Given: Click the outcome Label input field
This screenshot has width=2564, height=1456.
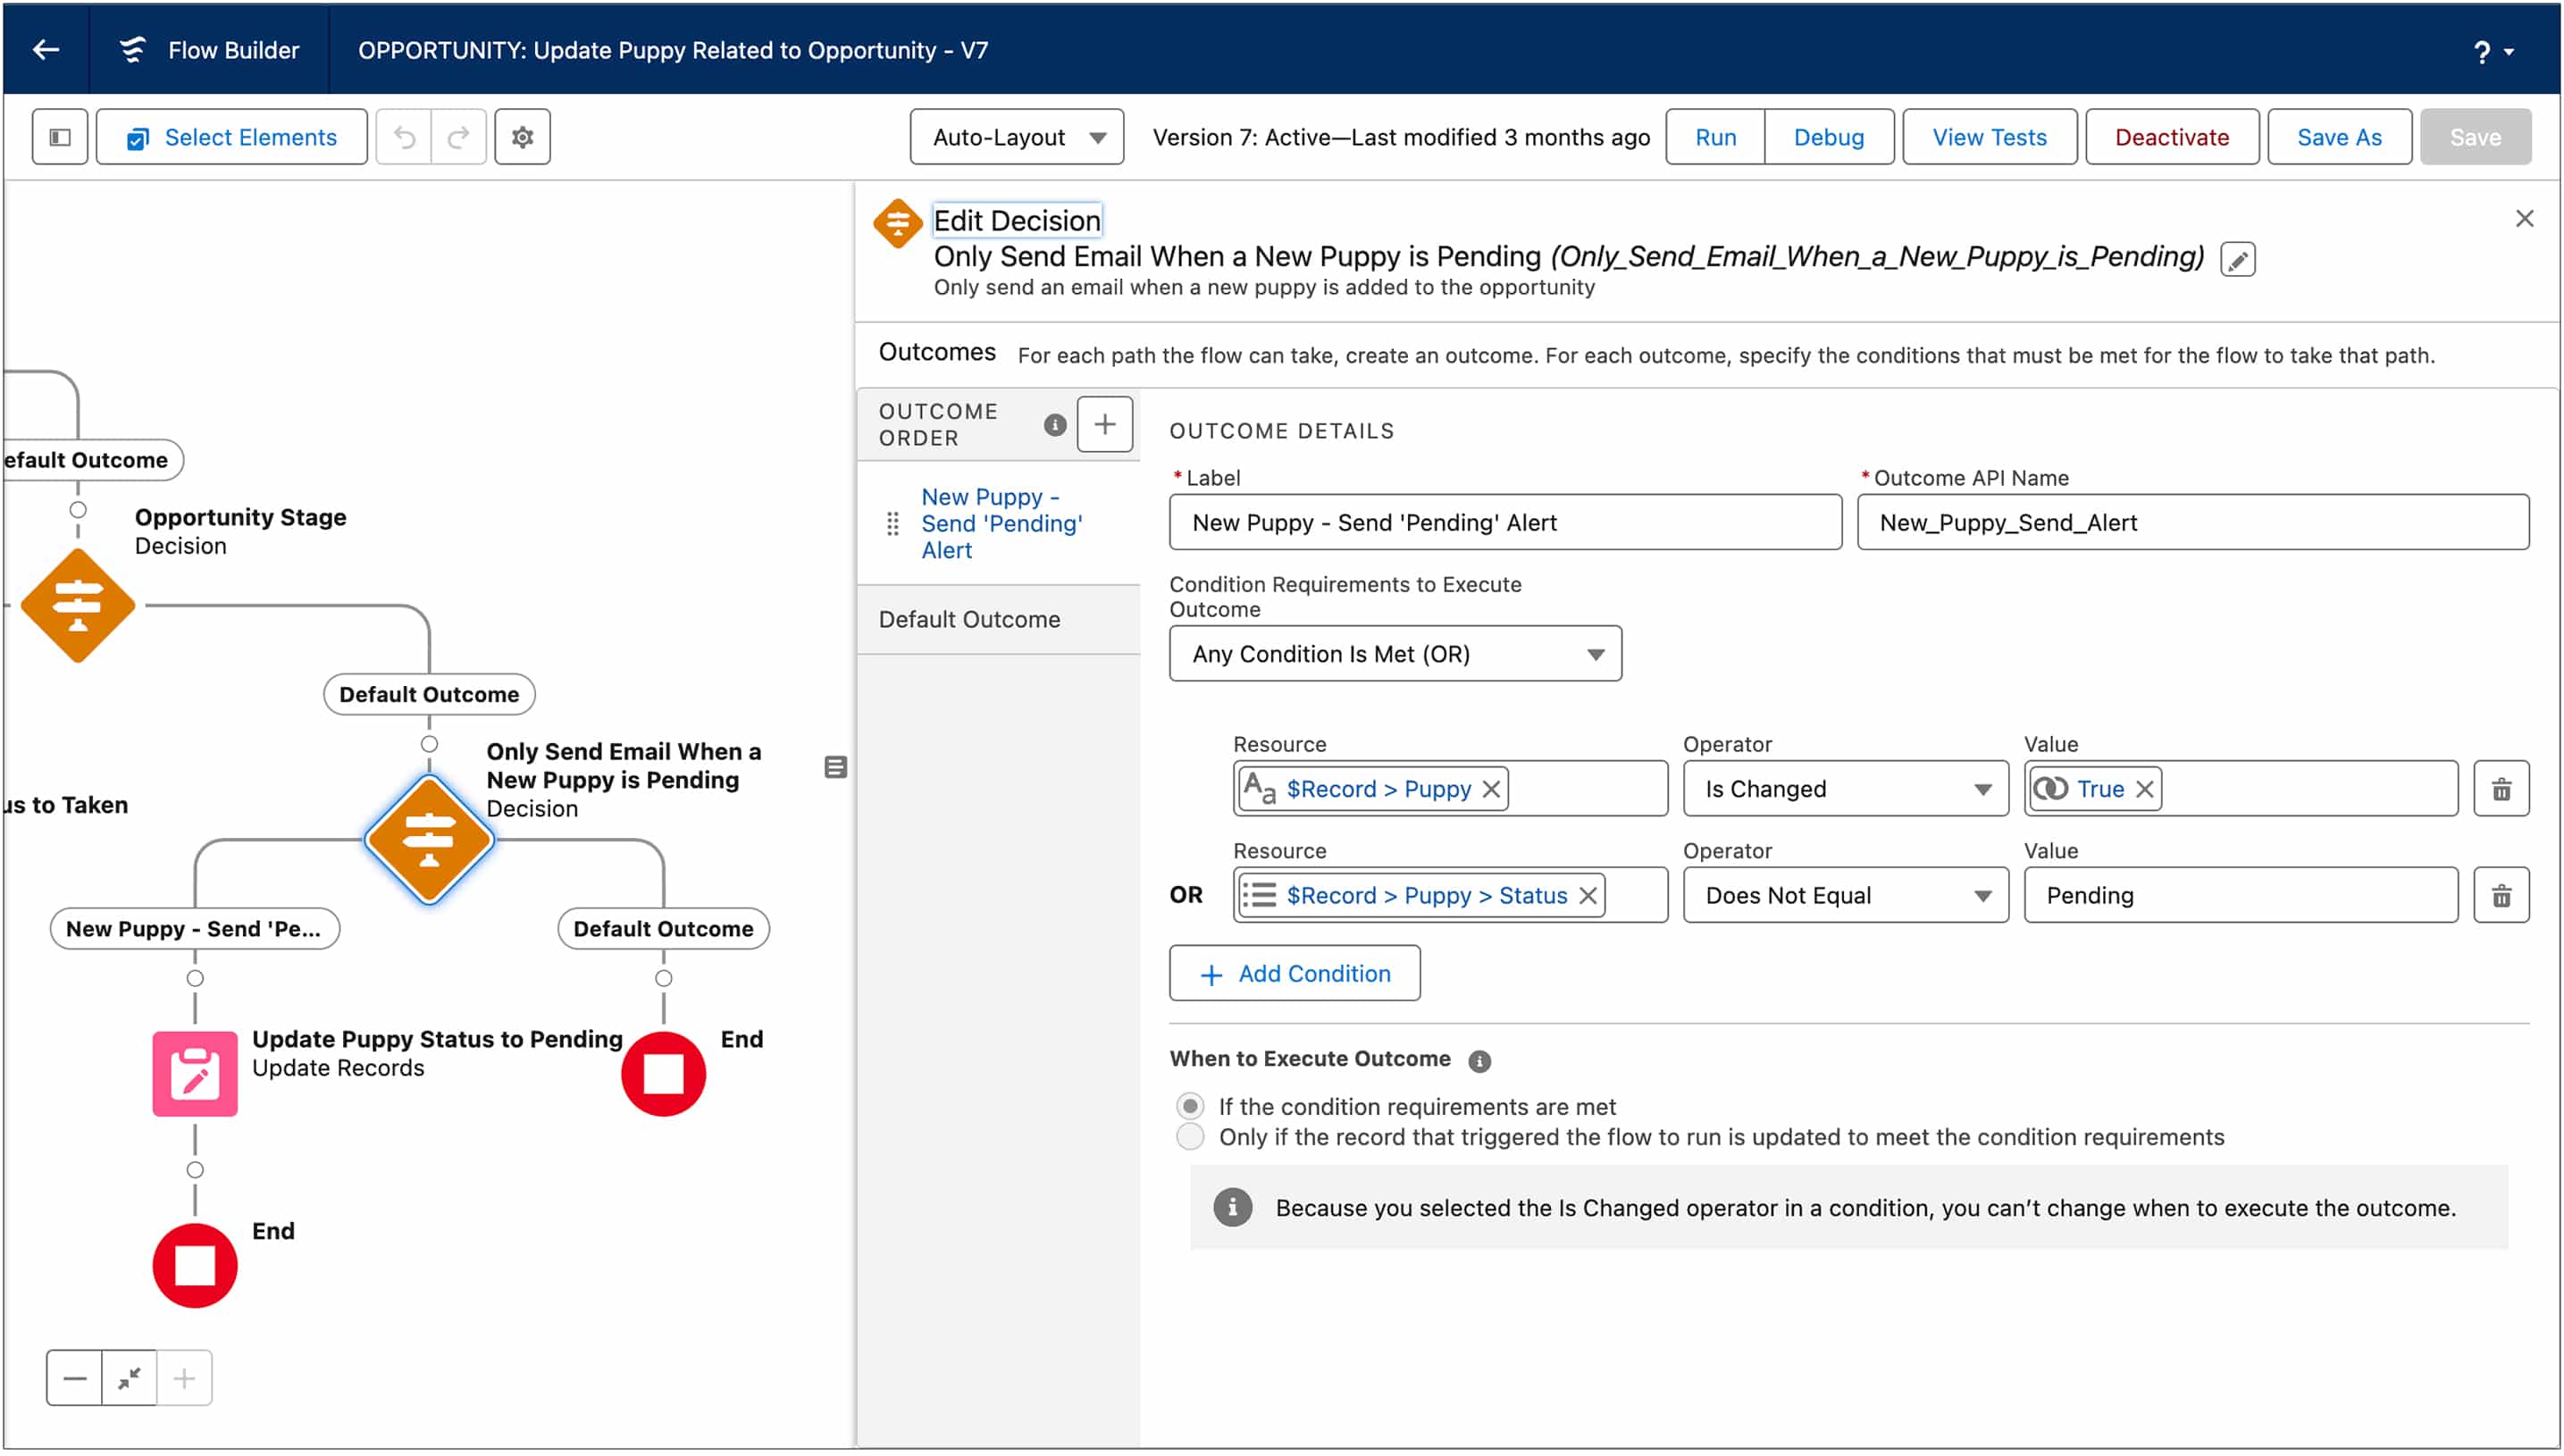Looking at the screenshot, I should [1505, 522].
